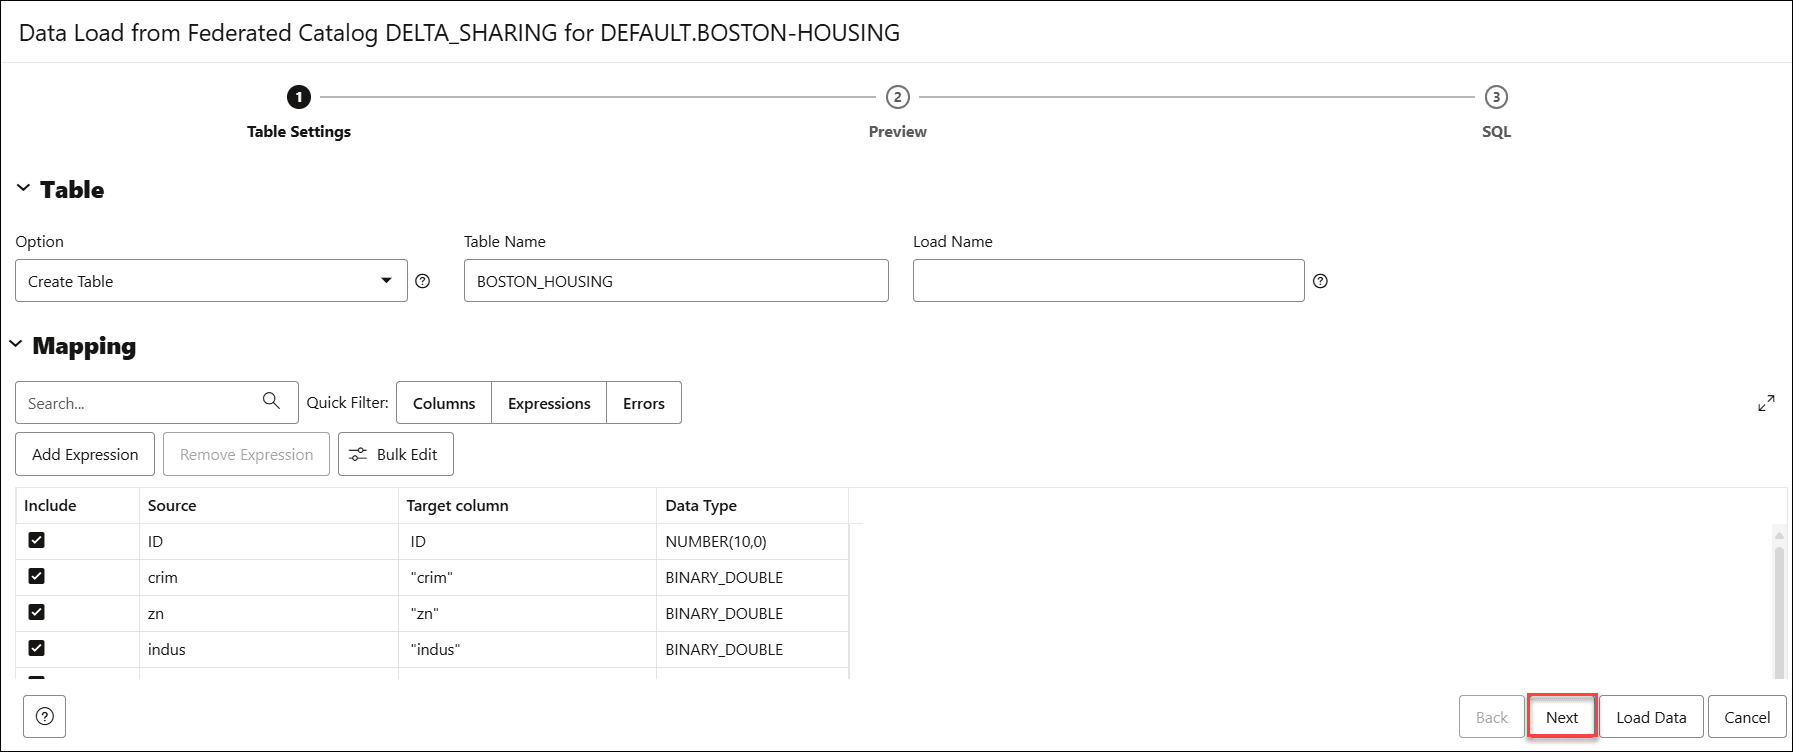This screenshot has width=1793, height=752.
Task: Click the search magnifier icon in Mapping
Action: pyautogui.click(x=271, y=401)
